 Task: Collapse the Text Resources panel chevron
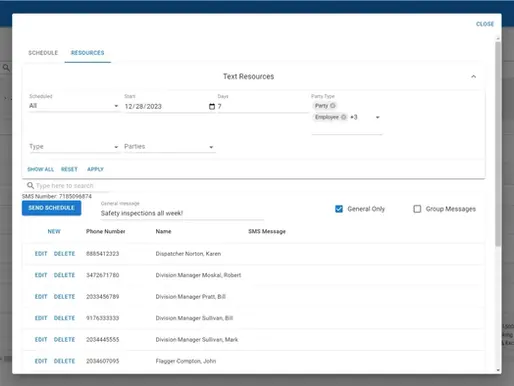coord(473,77)
